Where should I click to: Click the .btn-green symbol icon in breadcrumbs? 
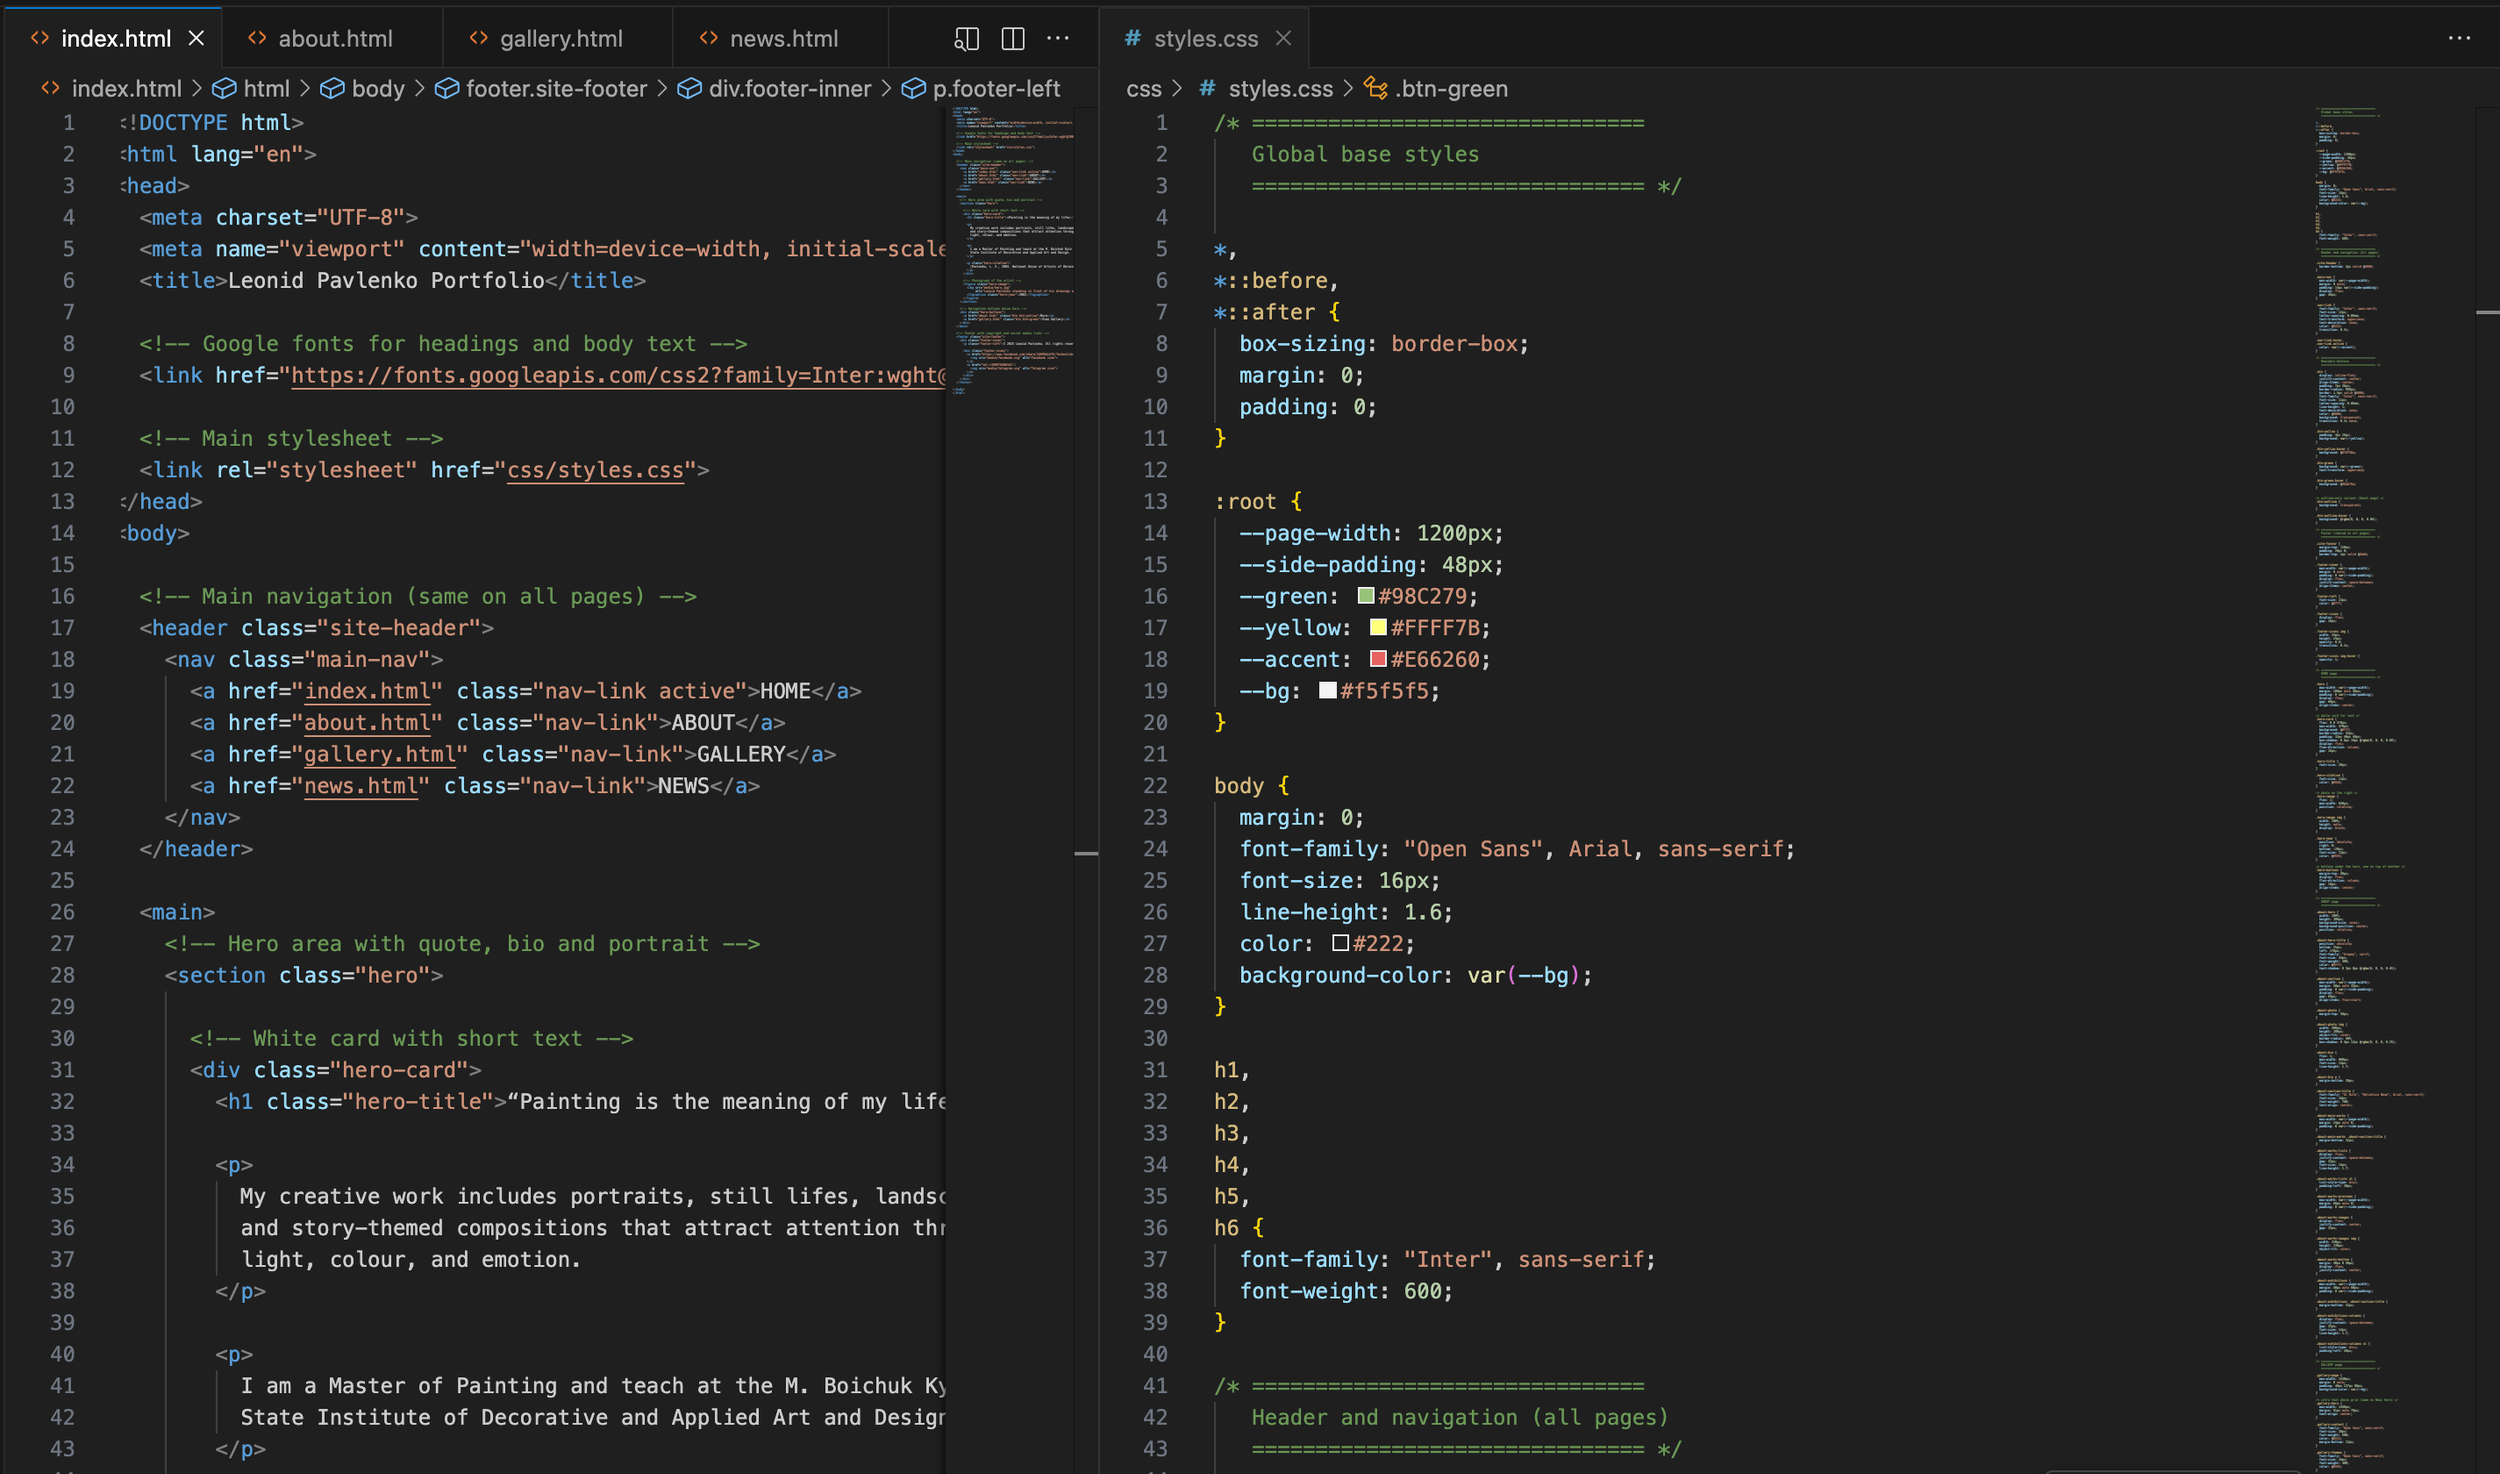click(1376, 89)
